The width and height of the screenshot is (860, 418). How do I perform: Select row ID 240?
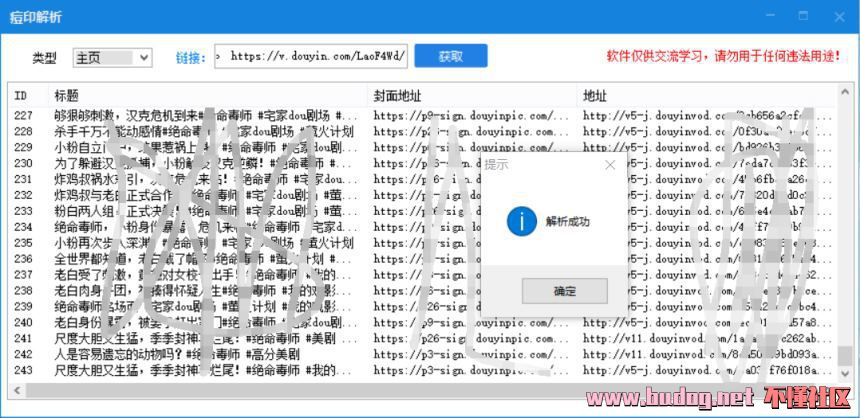click(422, 323)
